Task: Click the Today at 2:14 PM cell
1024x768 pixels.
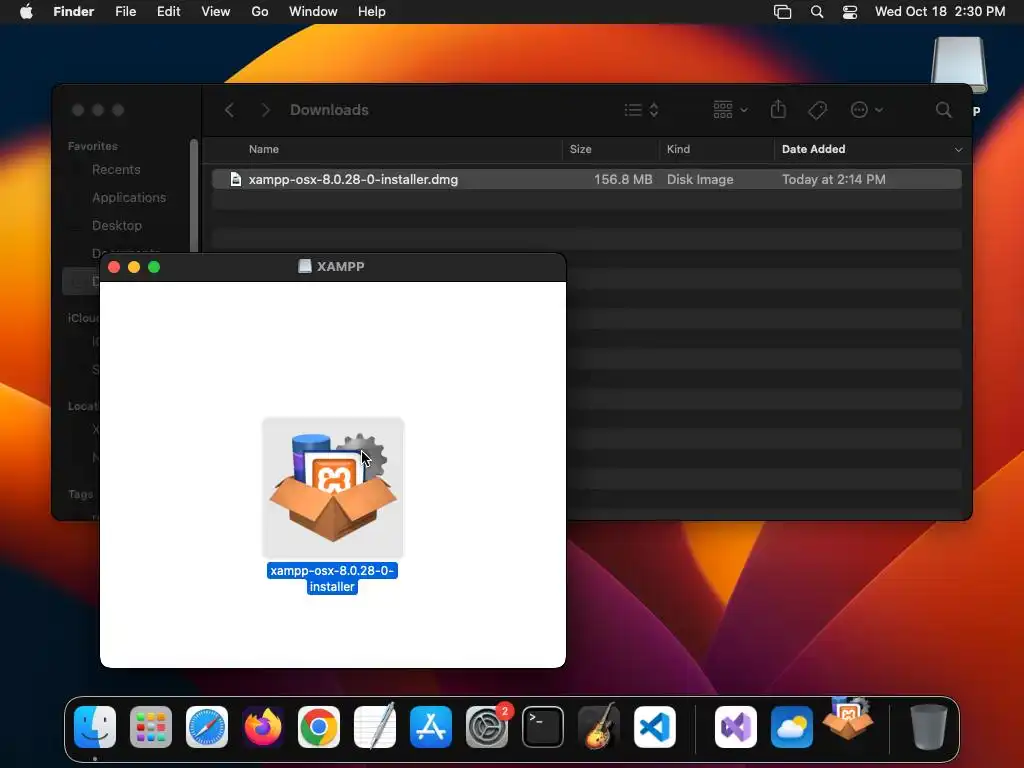Action: pyautogui.click(x=833, y=179)
